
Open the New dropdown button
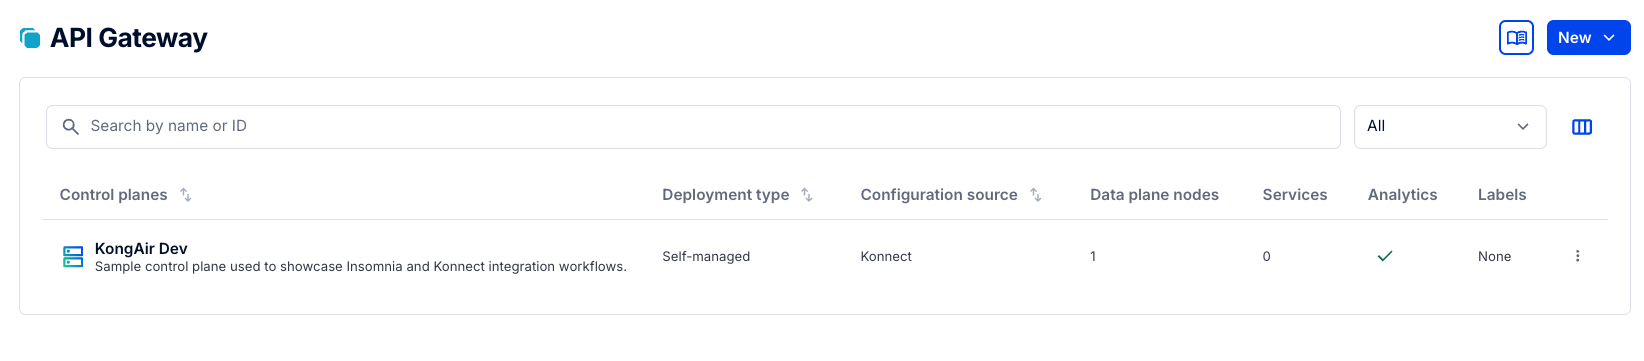1588,38
